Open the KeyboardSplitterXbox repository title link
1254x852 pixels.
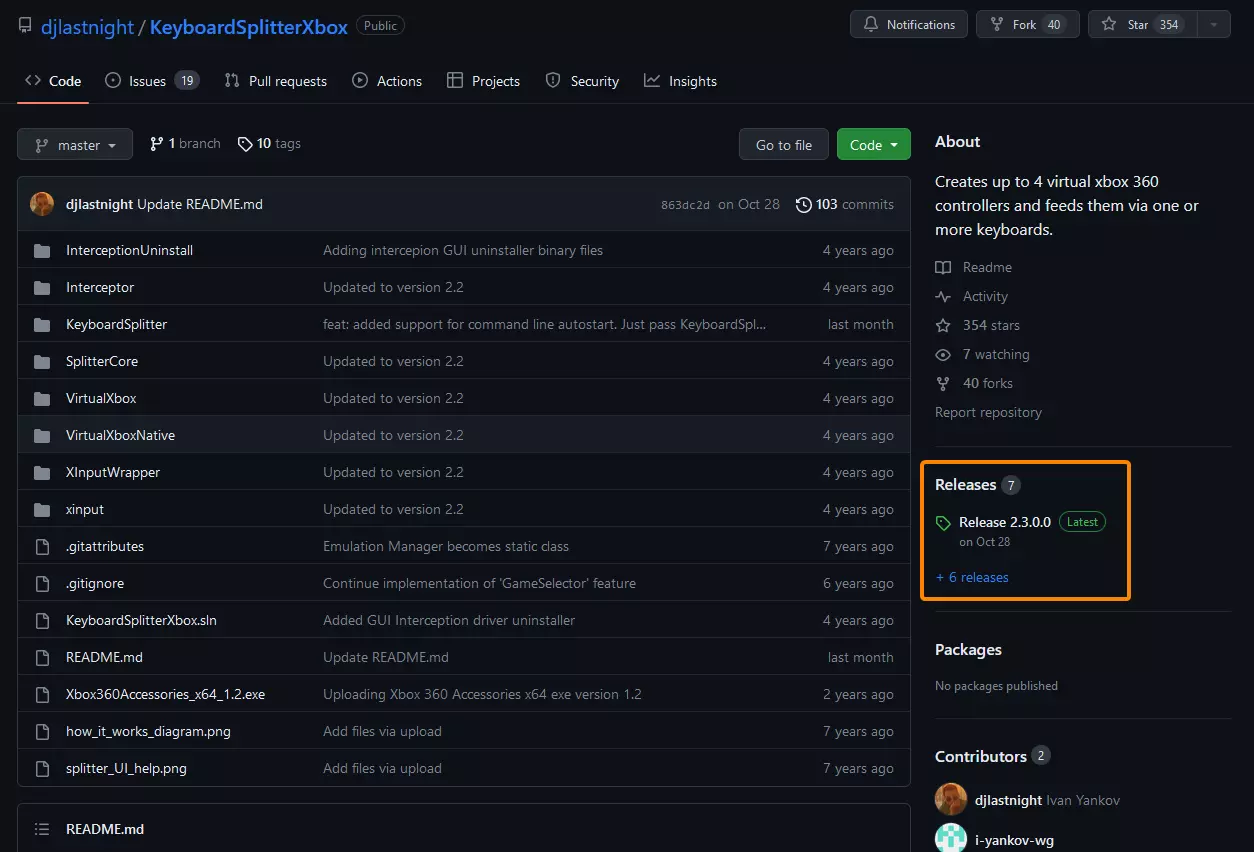(249, 27)
